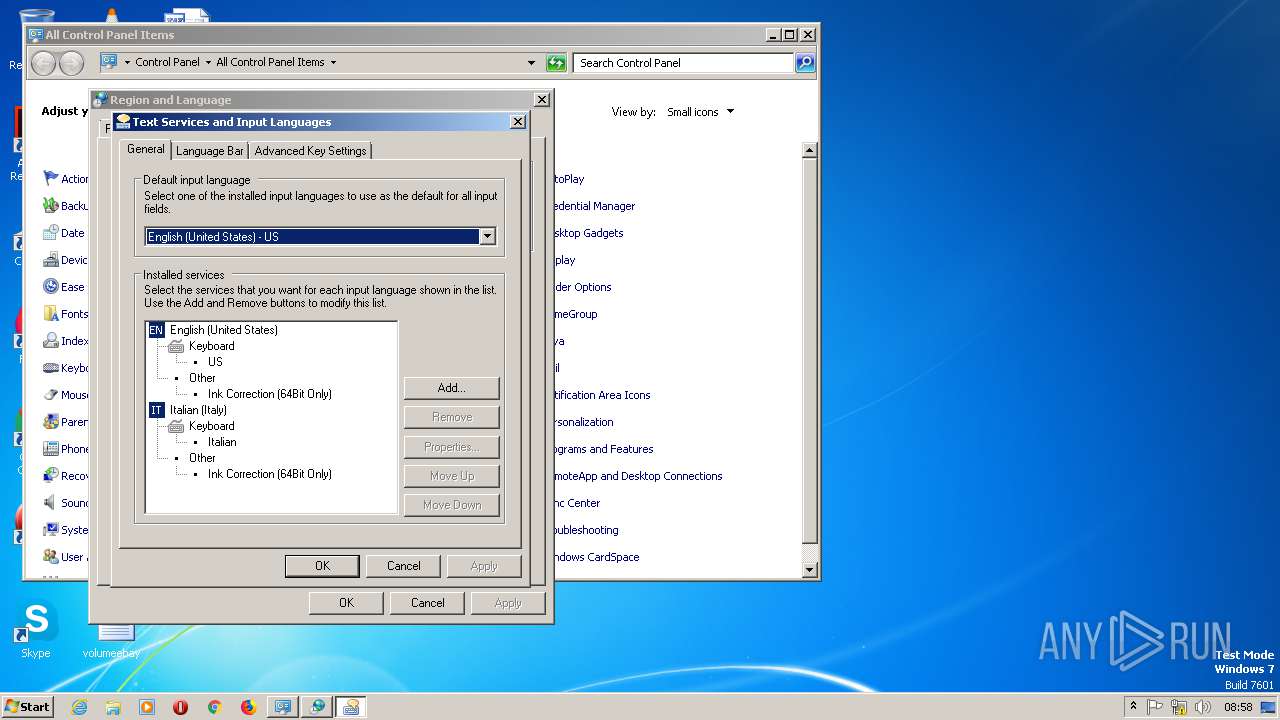Select the Keyboard node under English (United States)

pyautogui.click(x=212, y=346)
